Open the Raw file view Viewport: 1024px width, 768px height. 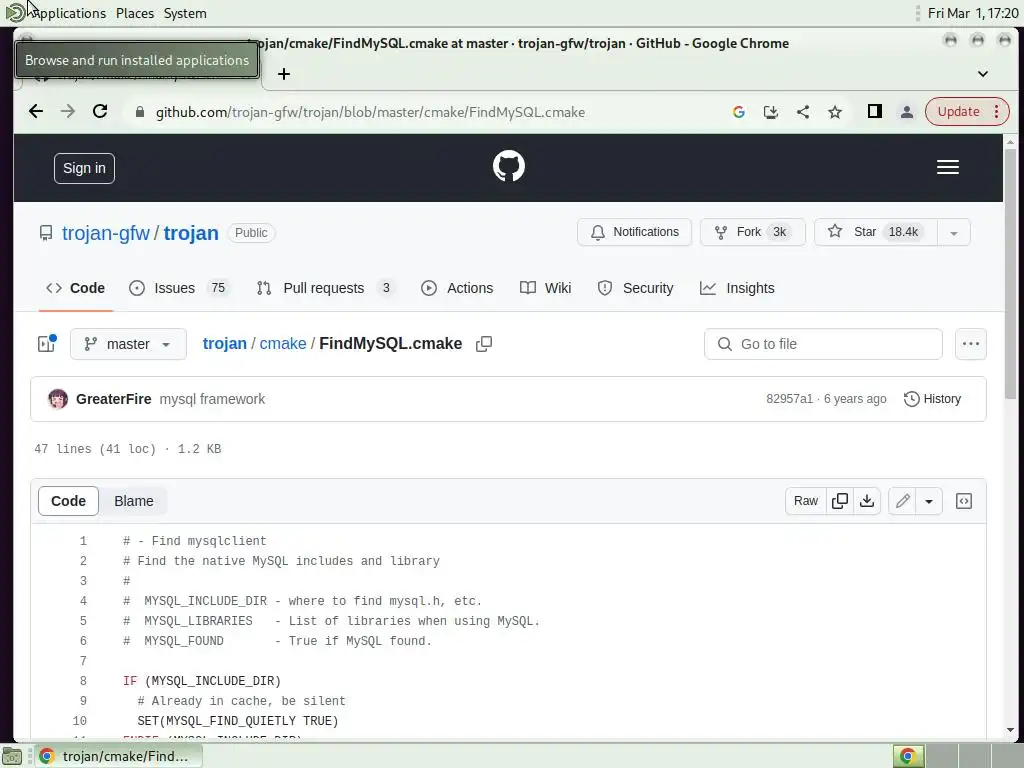[x=806, y=501]
